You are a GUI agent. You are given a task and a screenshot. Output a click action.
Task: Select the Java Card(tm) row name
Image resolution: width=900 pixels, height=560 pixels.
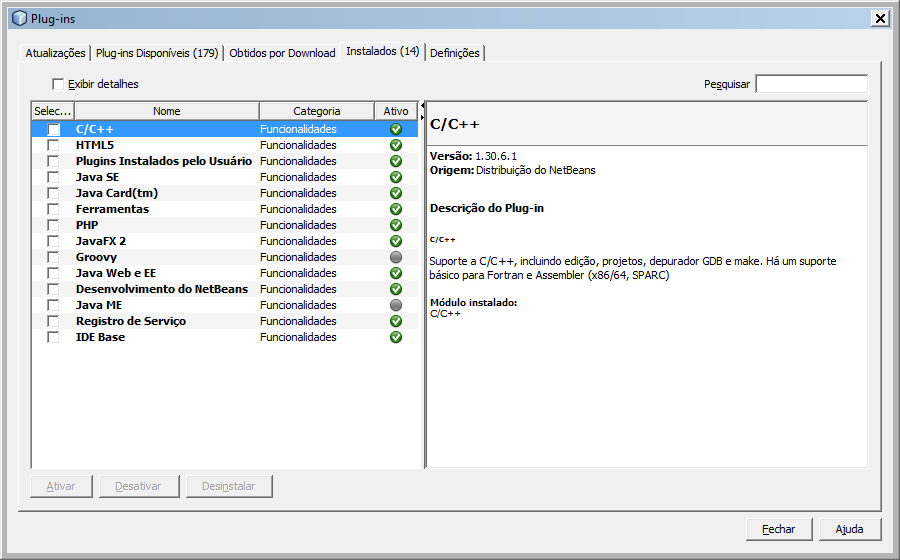pyautogui.click(x=117, y=193)
